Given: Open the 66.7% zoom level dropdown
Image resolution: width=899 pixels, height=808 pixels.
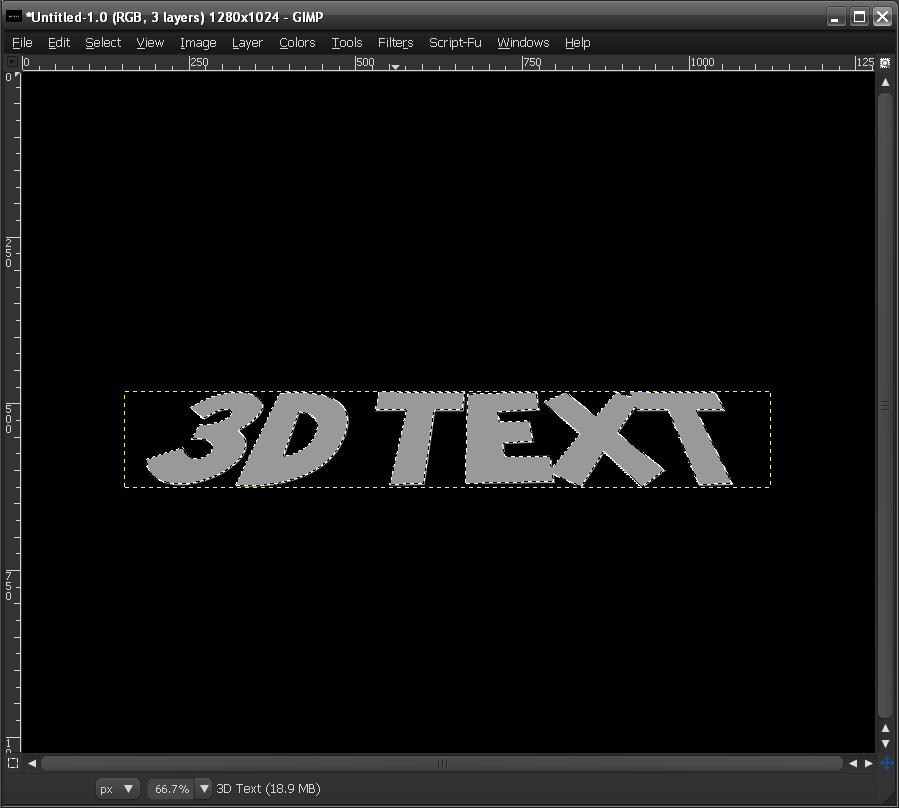Looking at the screenshot, I should coord(170,788).
